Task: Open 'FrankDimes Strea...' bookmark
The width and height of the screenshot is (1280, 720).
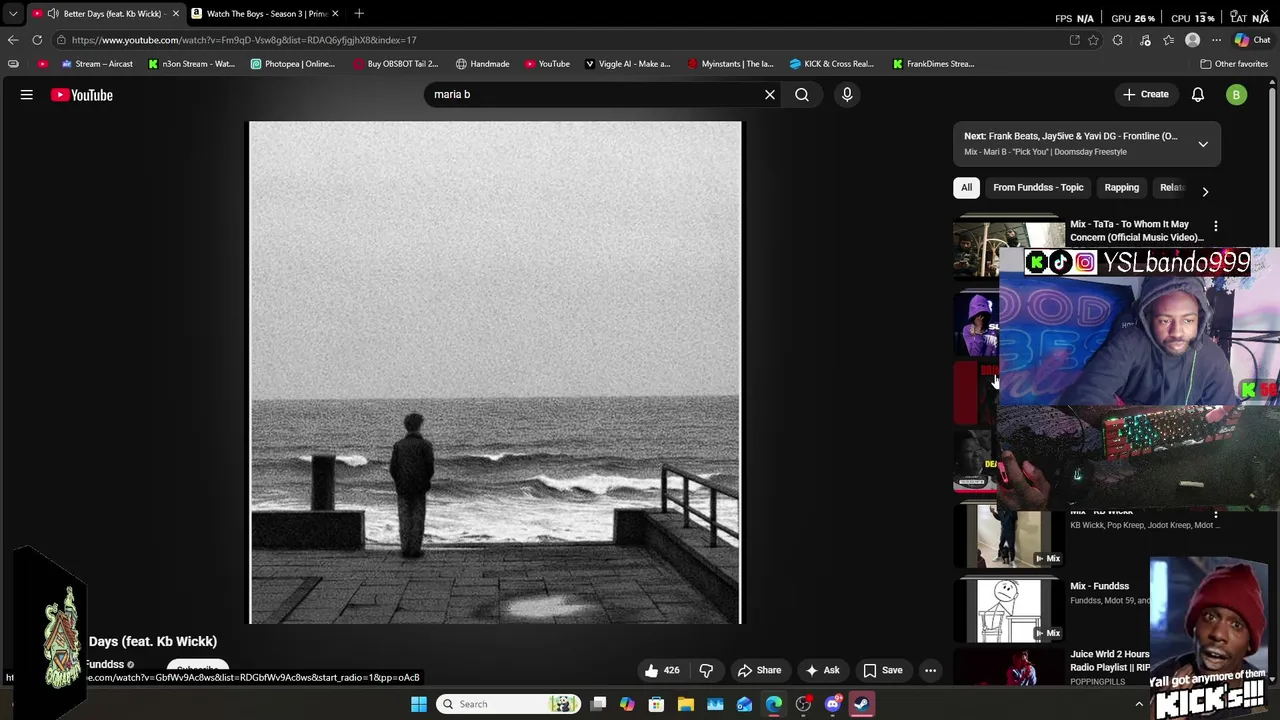Action: (x=934, y=64)
